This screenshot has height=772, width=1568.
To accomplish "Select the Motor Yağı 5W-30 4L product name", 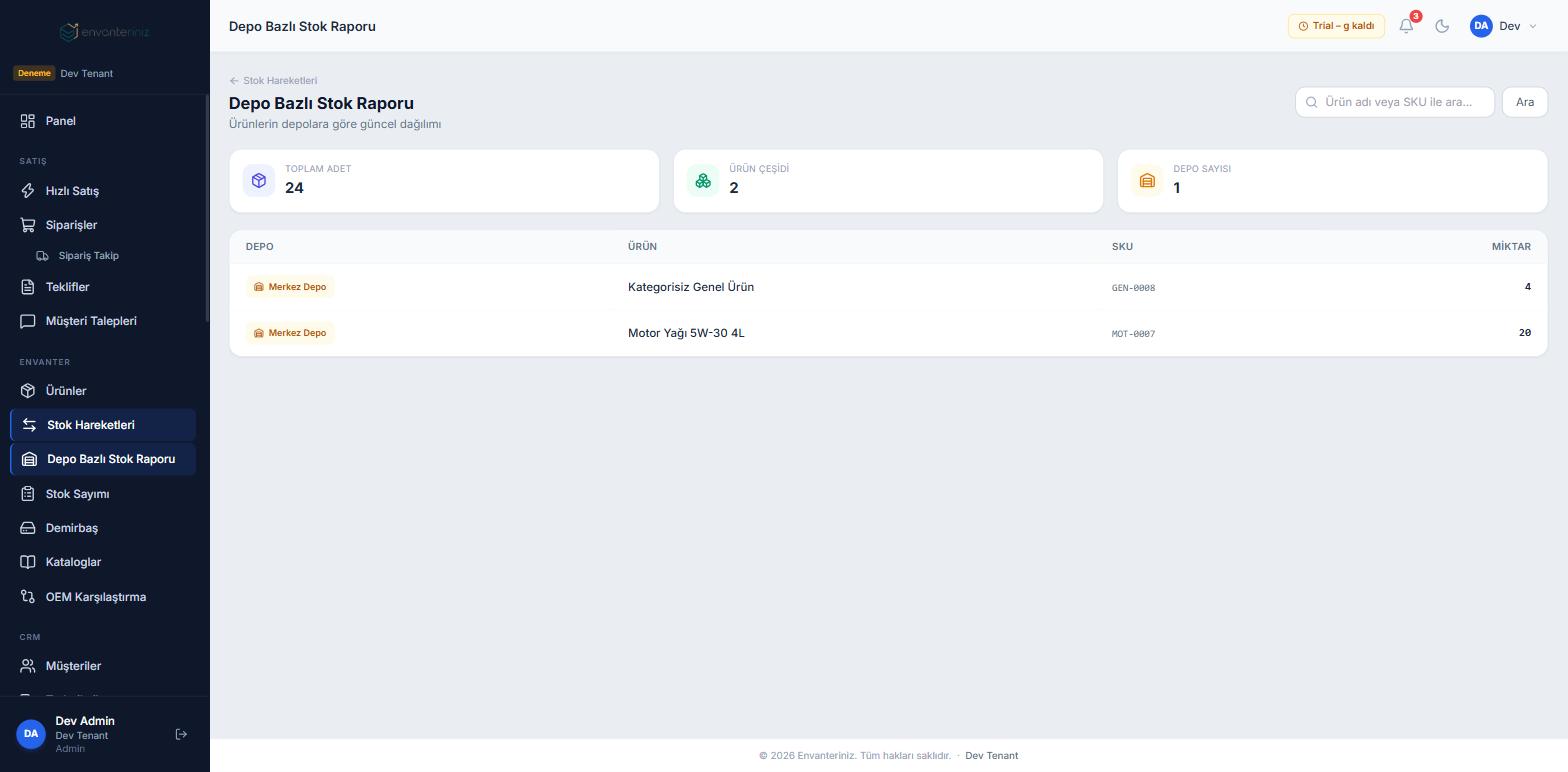I will click(686, 333).
